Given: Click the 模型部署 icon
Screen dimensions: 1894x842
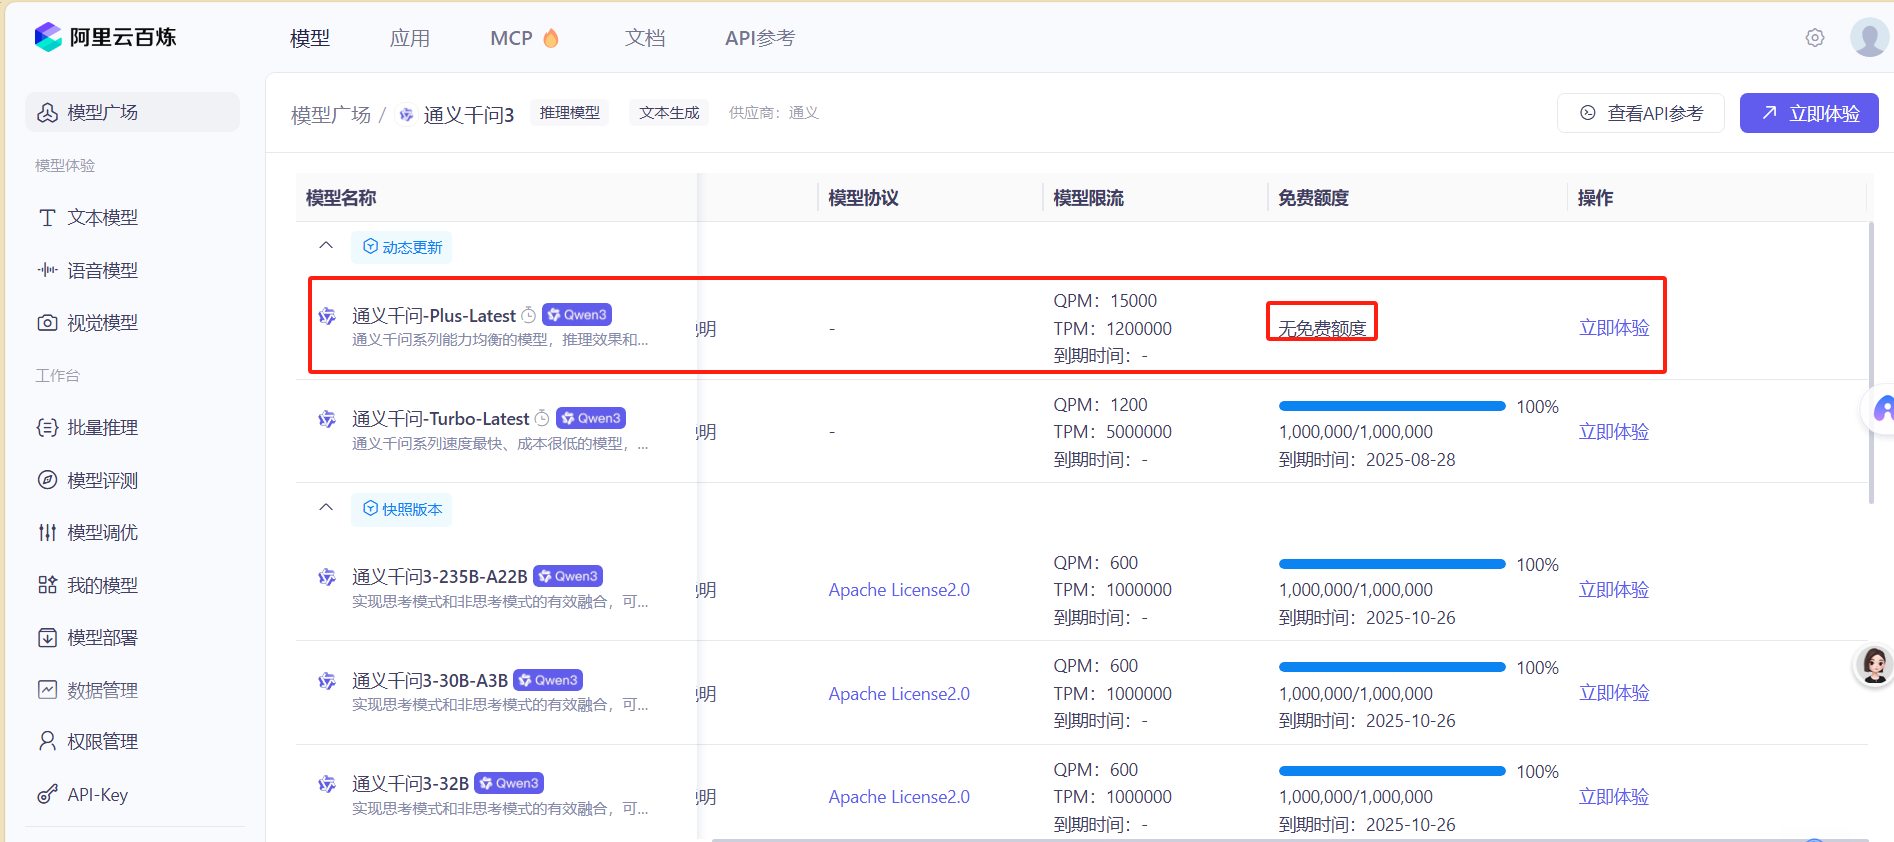Looking at the screenshot, I should (x=47, y=638).
